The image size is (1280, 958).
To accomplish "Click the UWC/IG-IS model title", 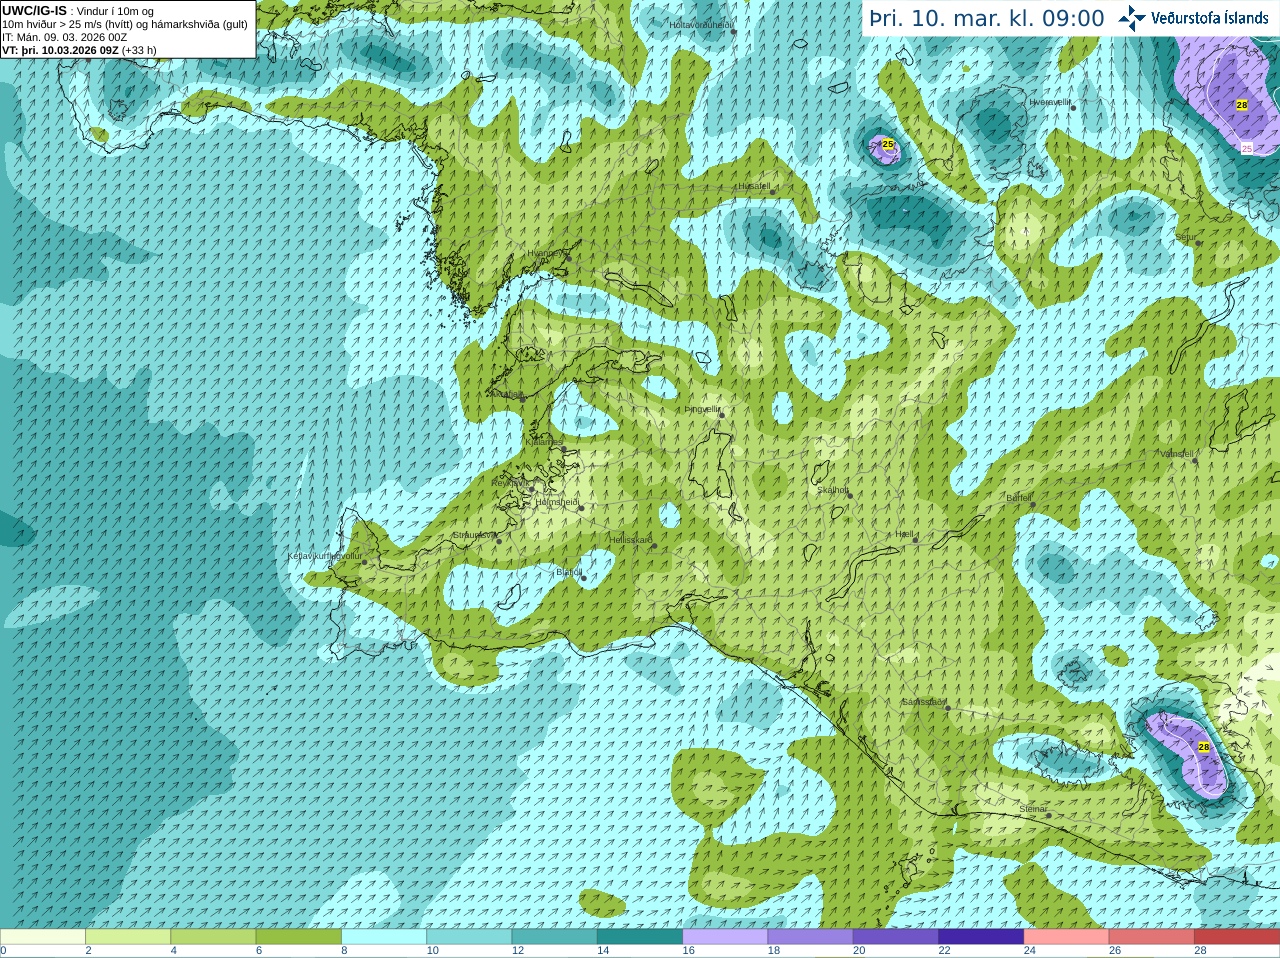I will point(34,11).
